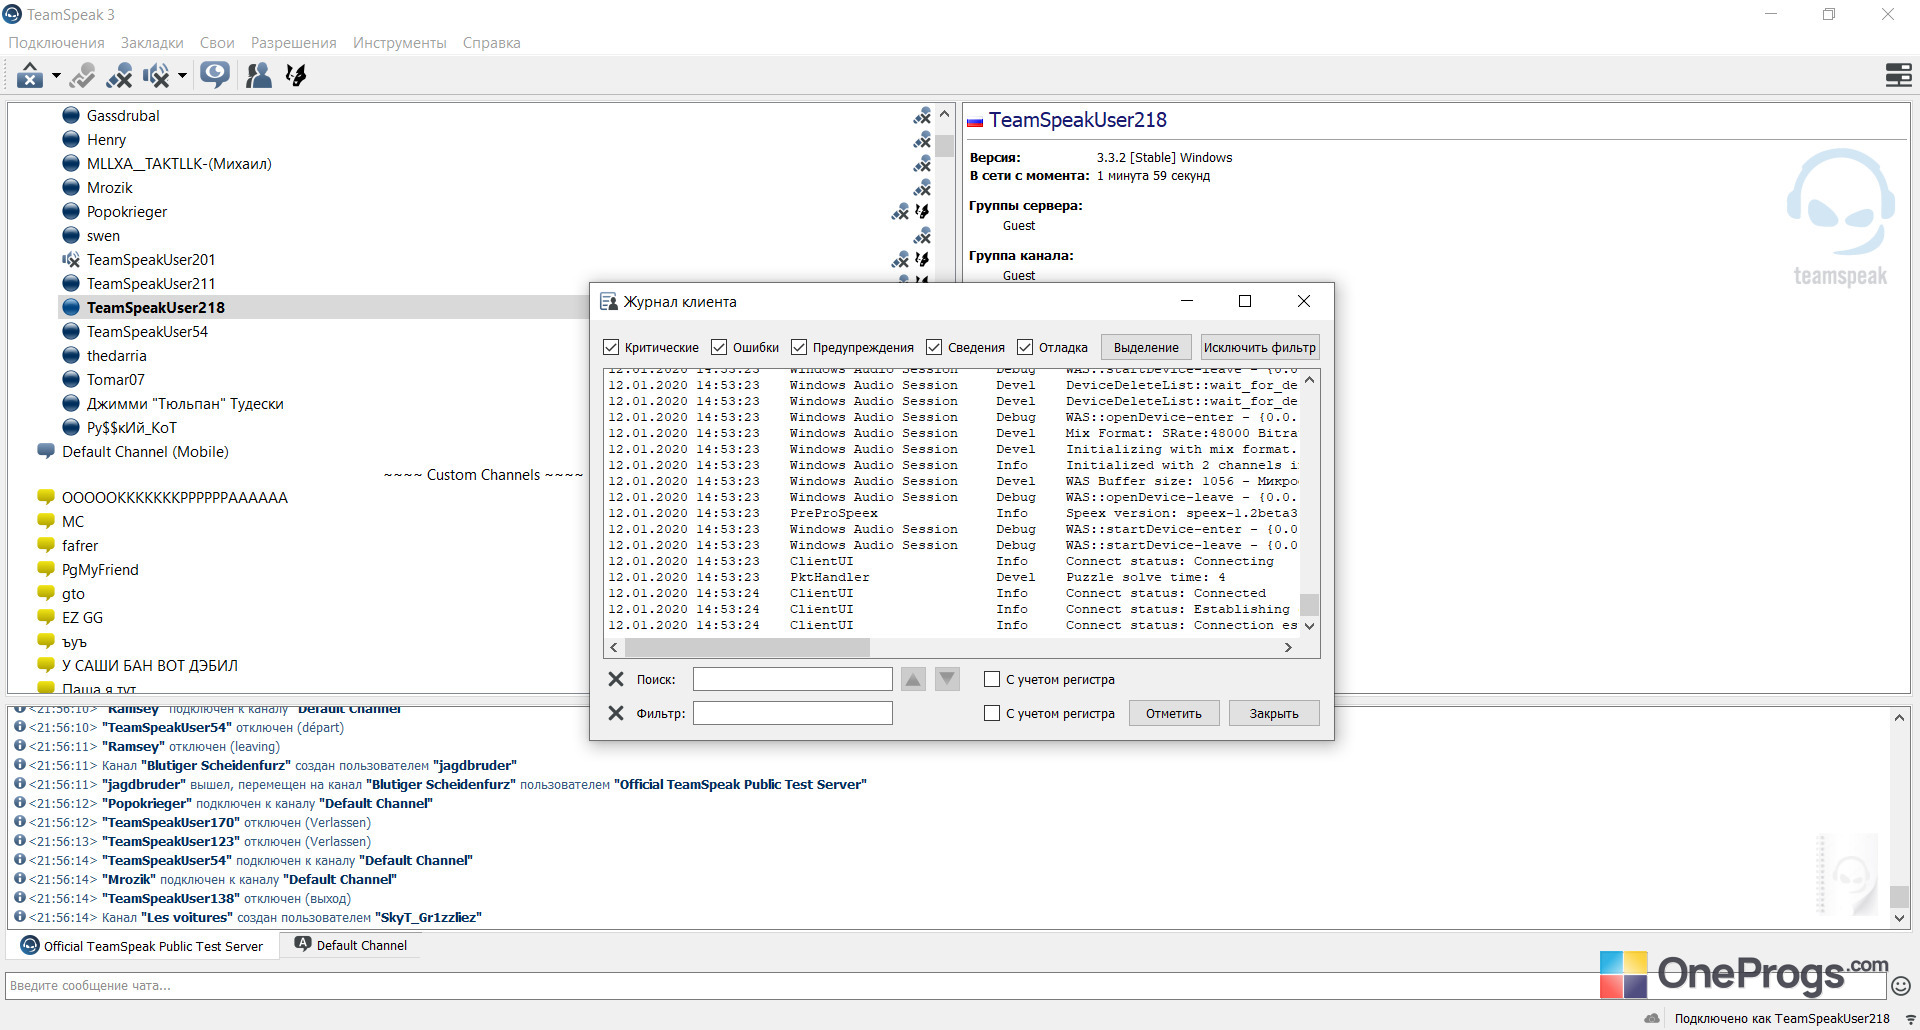Click into the Фильтр input field
This screenshot has width=1920, height=1030.
click(x=793, y=713)
